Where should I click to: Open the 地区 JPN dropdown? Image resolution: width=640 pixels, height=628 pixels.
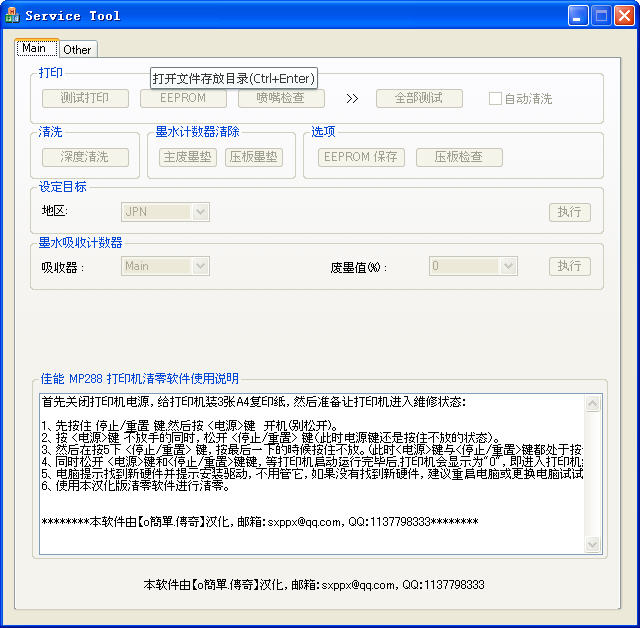click(200, 212)
